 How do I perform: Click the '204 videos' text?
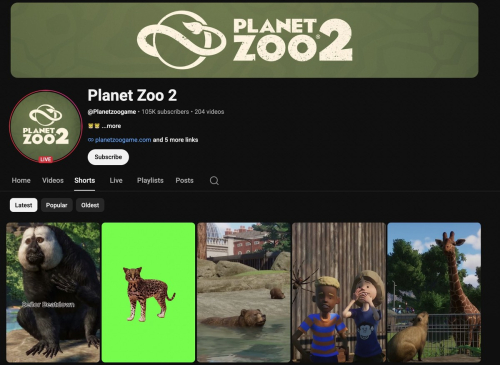[209, 112]
